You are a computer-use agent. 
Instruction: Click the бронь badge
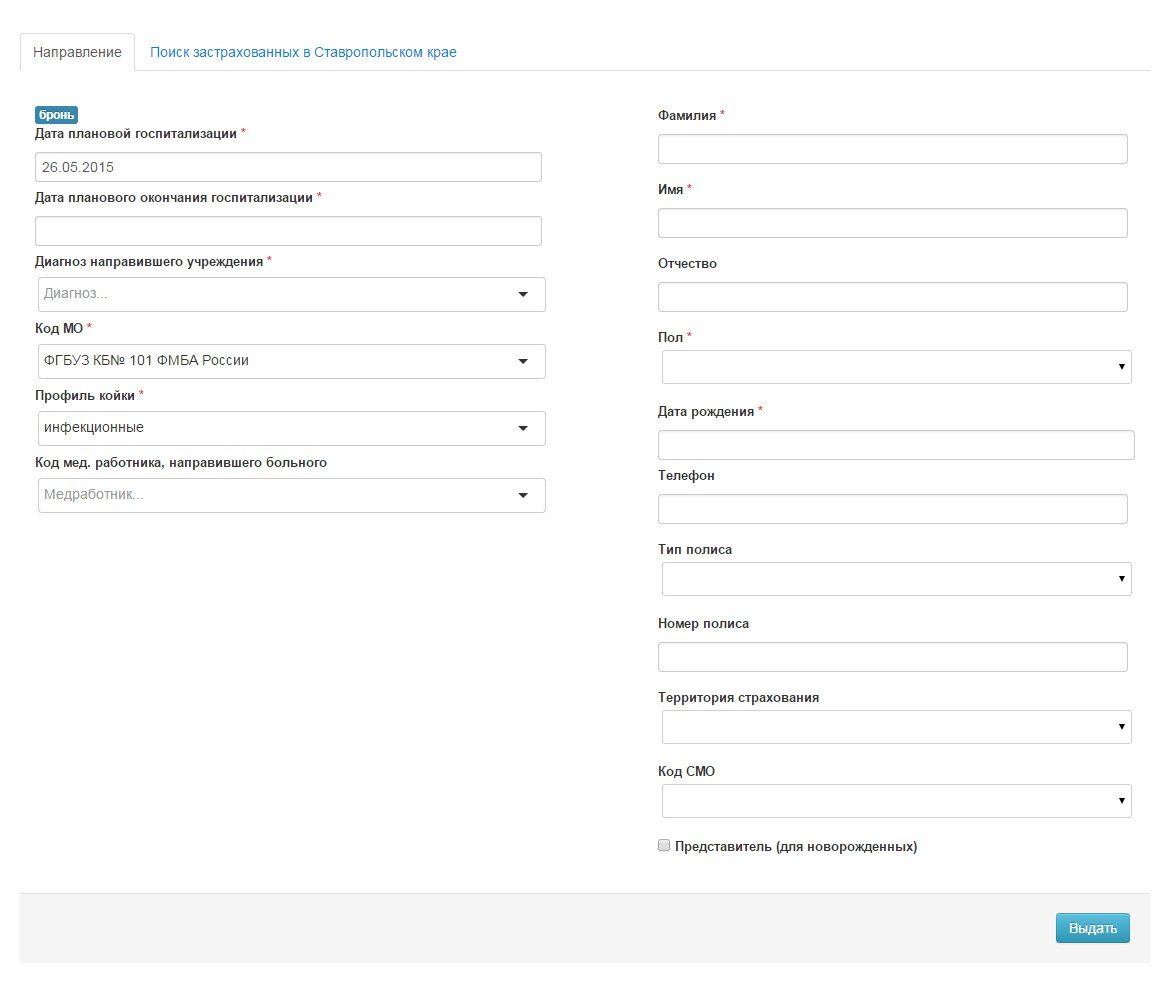click(x=57, y=114)
